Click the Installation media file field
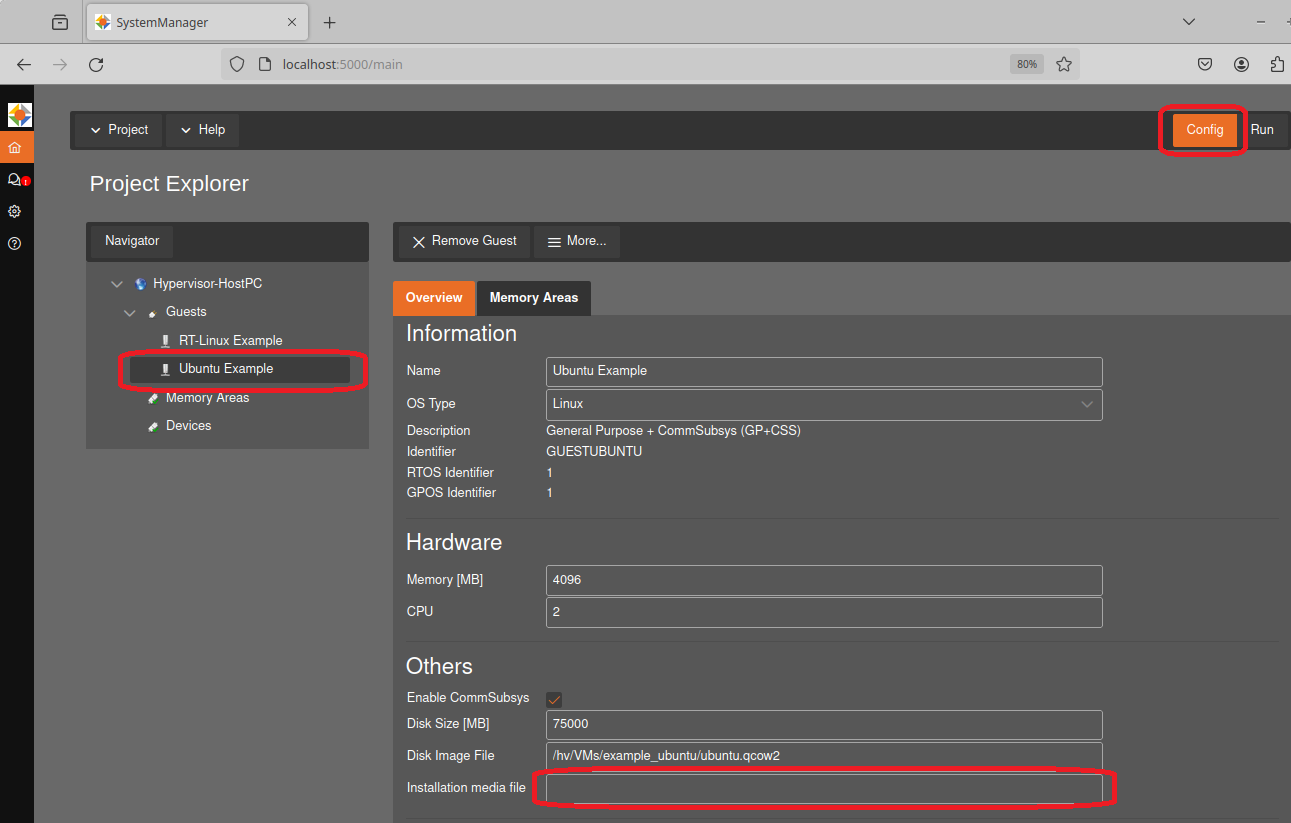This screenshot has width=1291, height=823. coord(824,788)
